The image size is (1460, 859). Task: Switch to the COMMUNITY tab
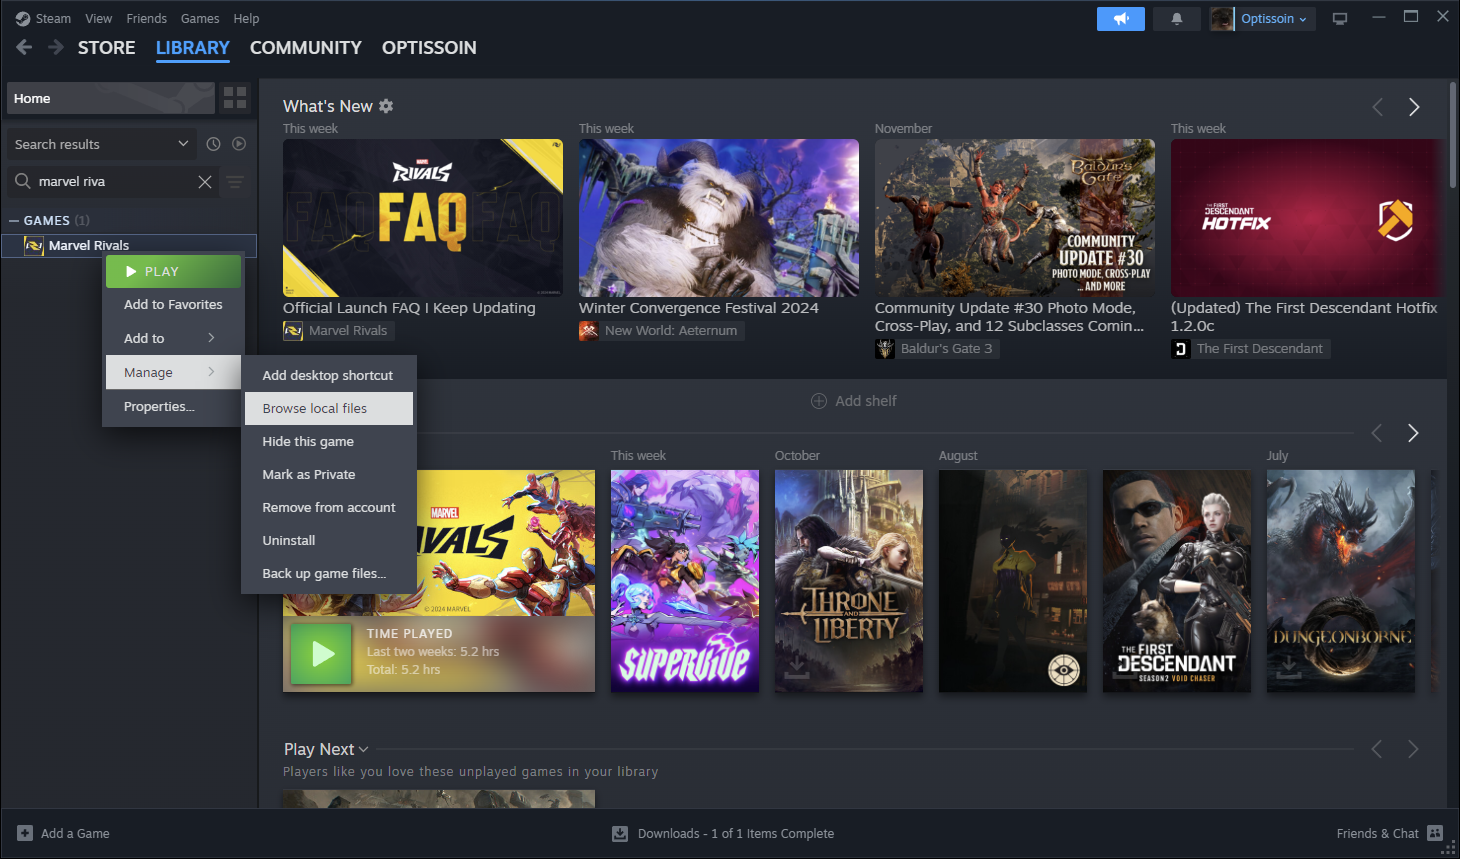coord(305,47)
